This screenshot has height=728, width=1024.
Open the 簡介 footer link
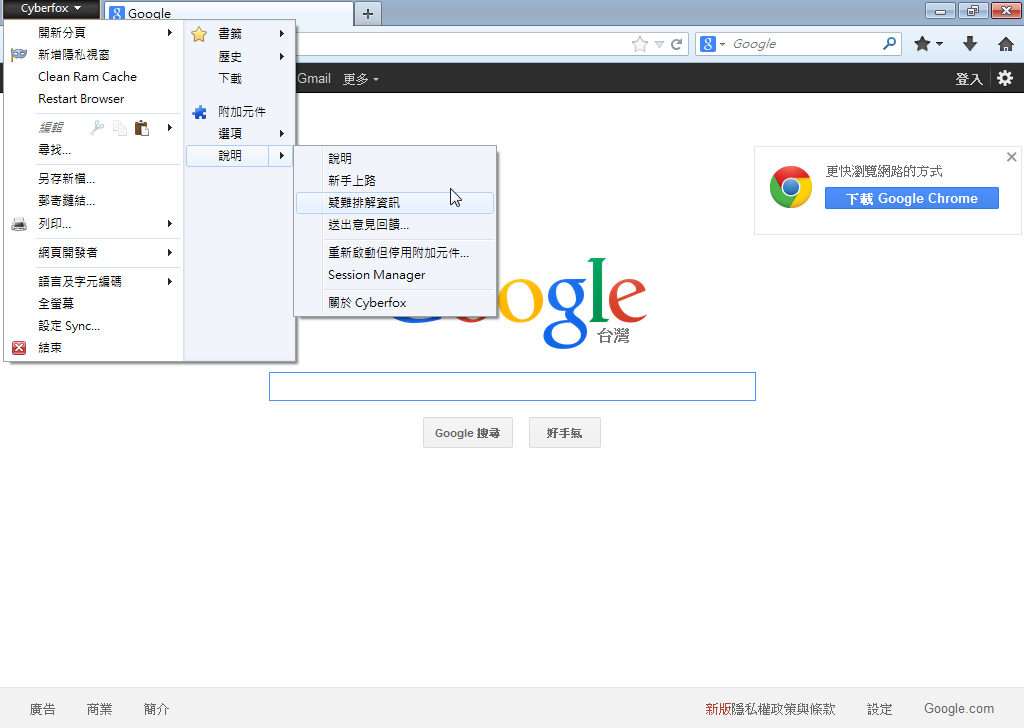click(156, 709)
